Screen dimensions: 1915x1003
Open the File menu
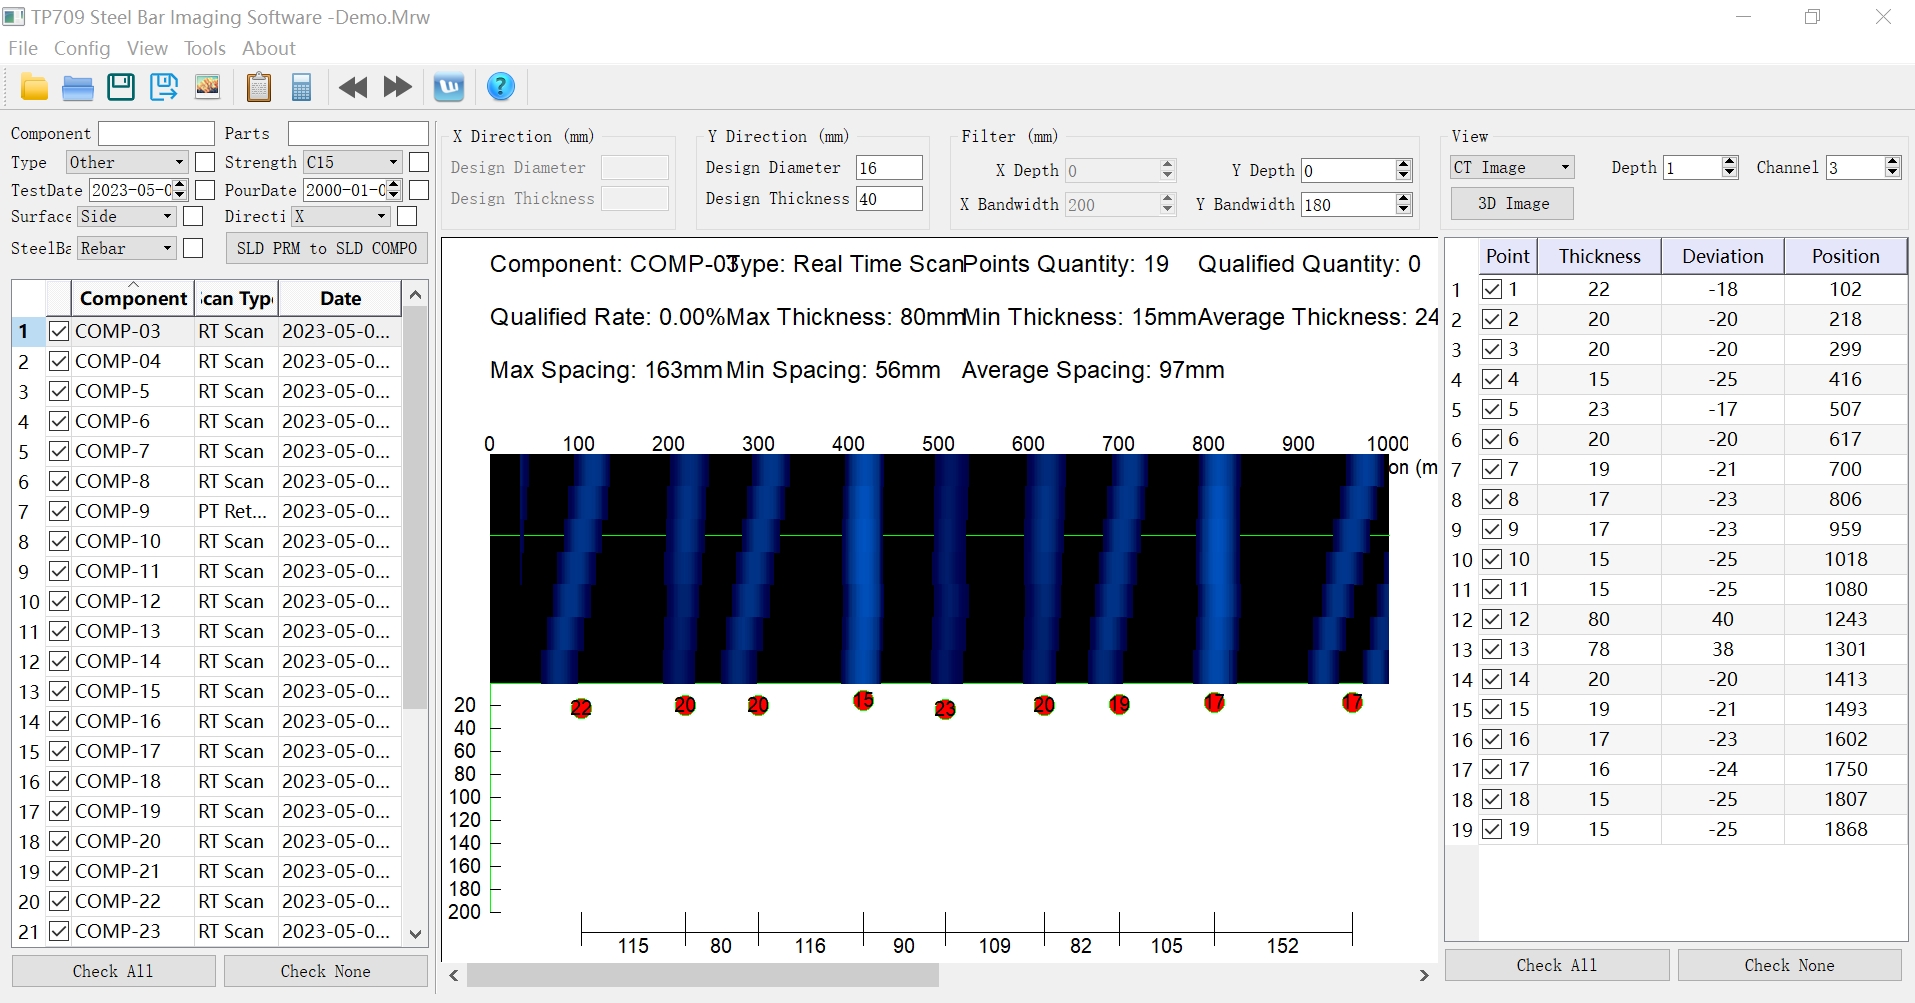tap(22, 49)
